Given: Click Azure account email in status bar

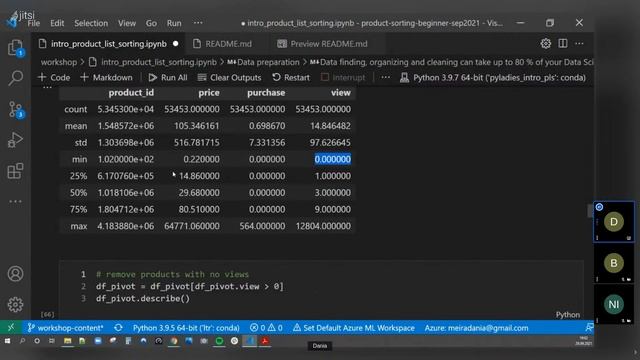Looking at the screenshot, I should pos(476,328).
